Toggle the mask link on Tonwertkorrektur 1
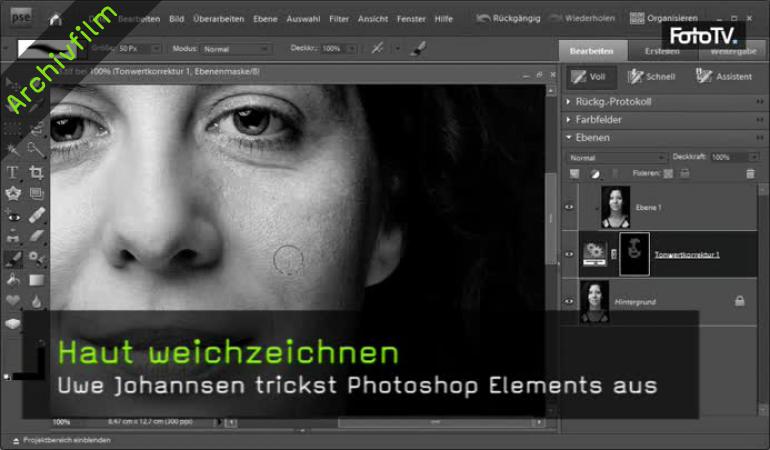The height and width of the screenshot is (450, 770). (x=613, y=254)
